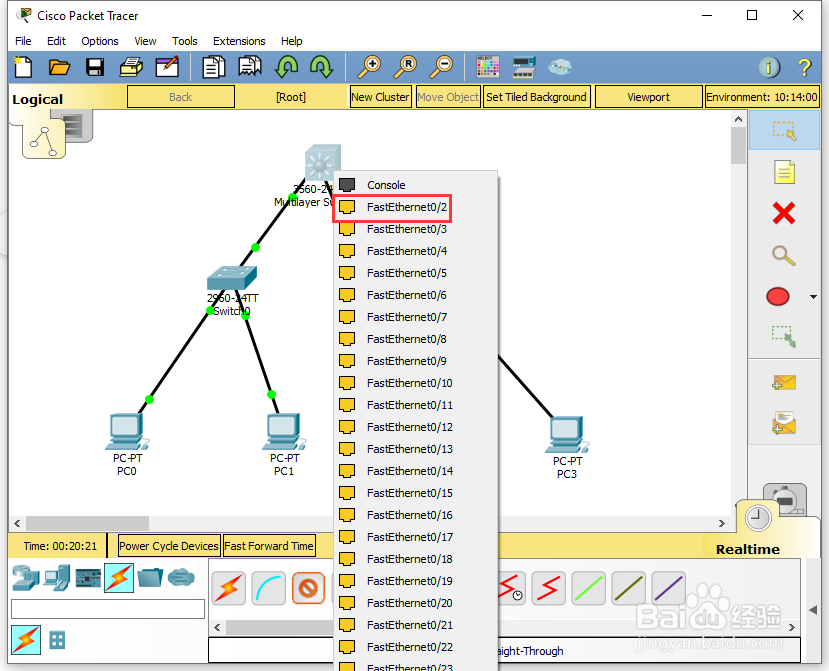Select the Routers device category

[x=25, y=577]
